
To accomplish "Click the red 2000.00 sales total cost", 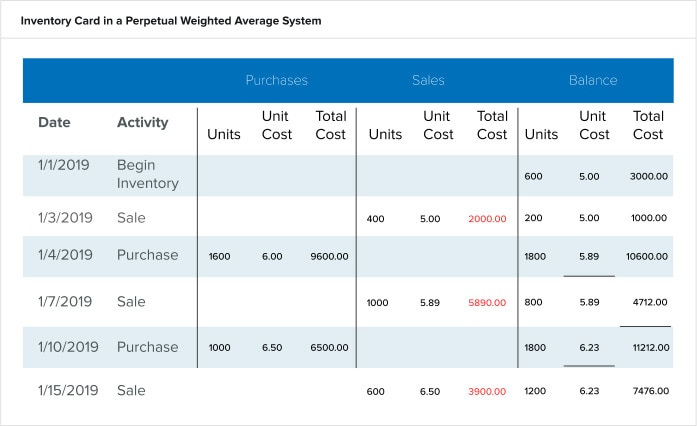I will coord(488,218).
